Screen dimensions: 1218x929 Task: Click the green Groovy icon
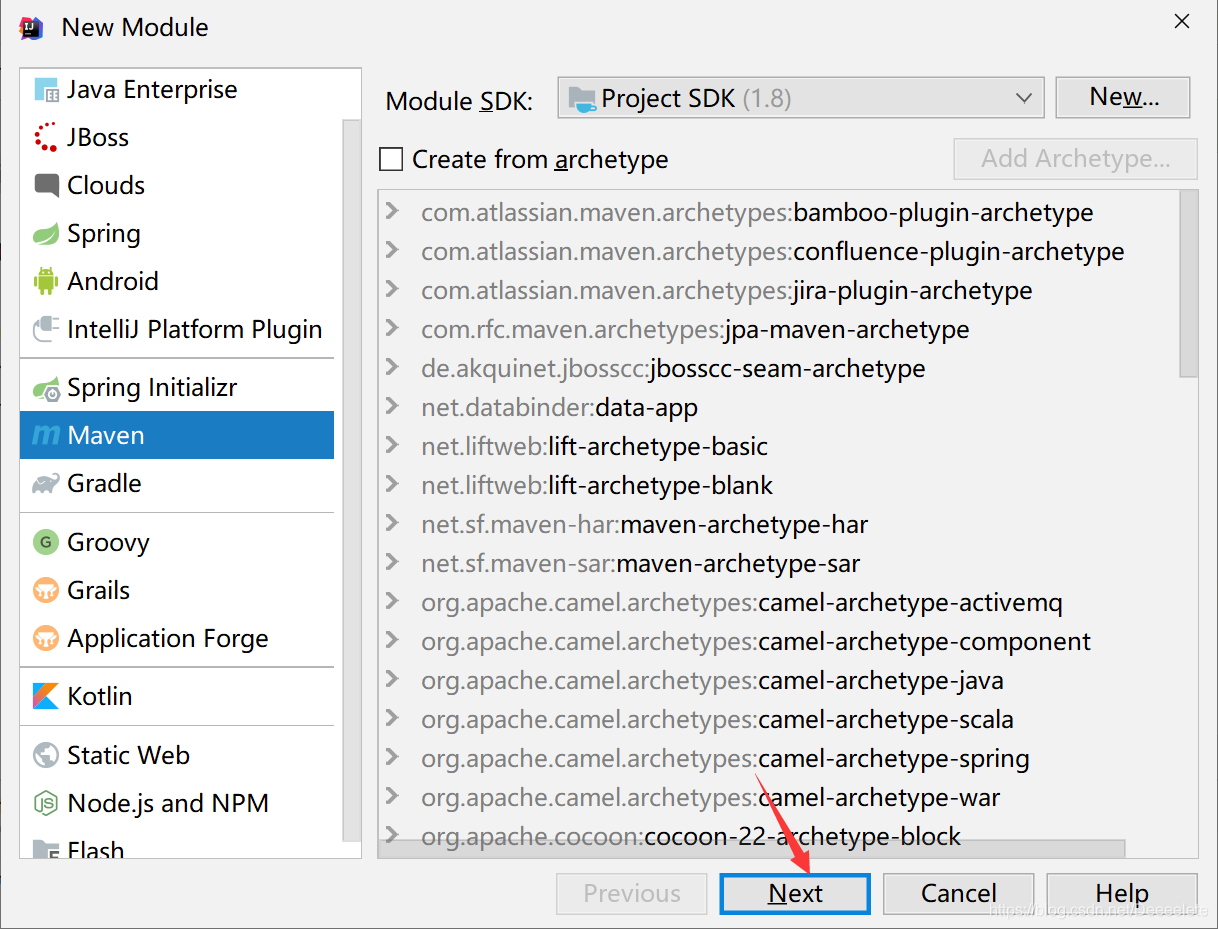click(46, 543)
